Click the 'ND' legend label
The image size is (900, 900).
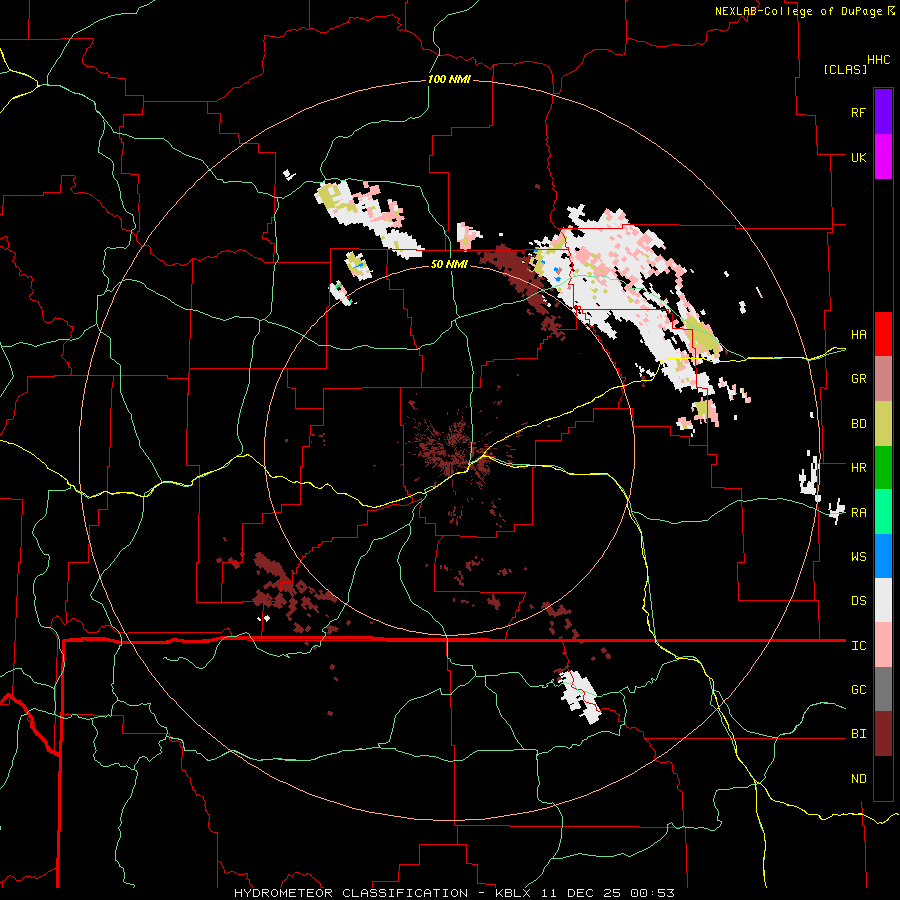pyautogui.click(x=858, y=778)
